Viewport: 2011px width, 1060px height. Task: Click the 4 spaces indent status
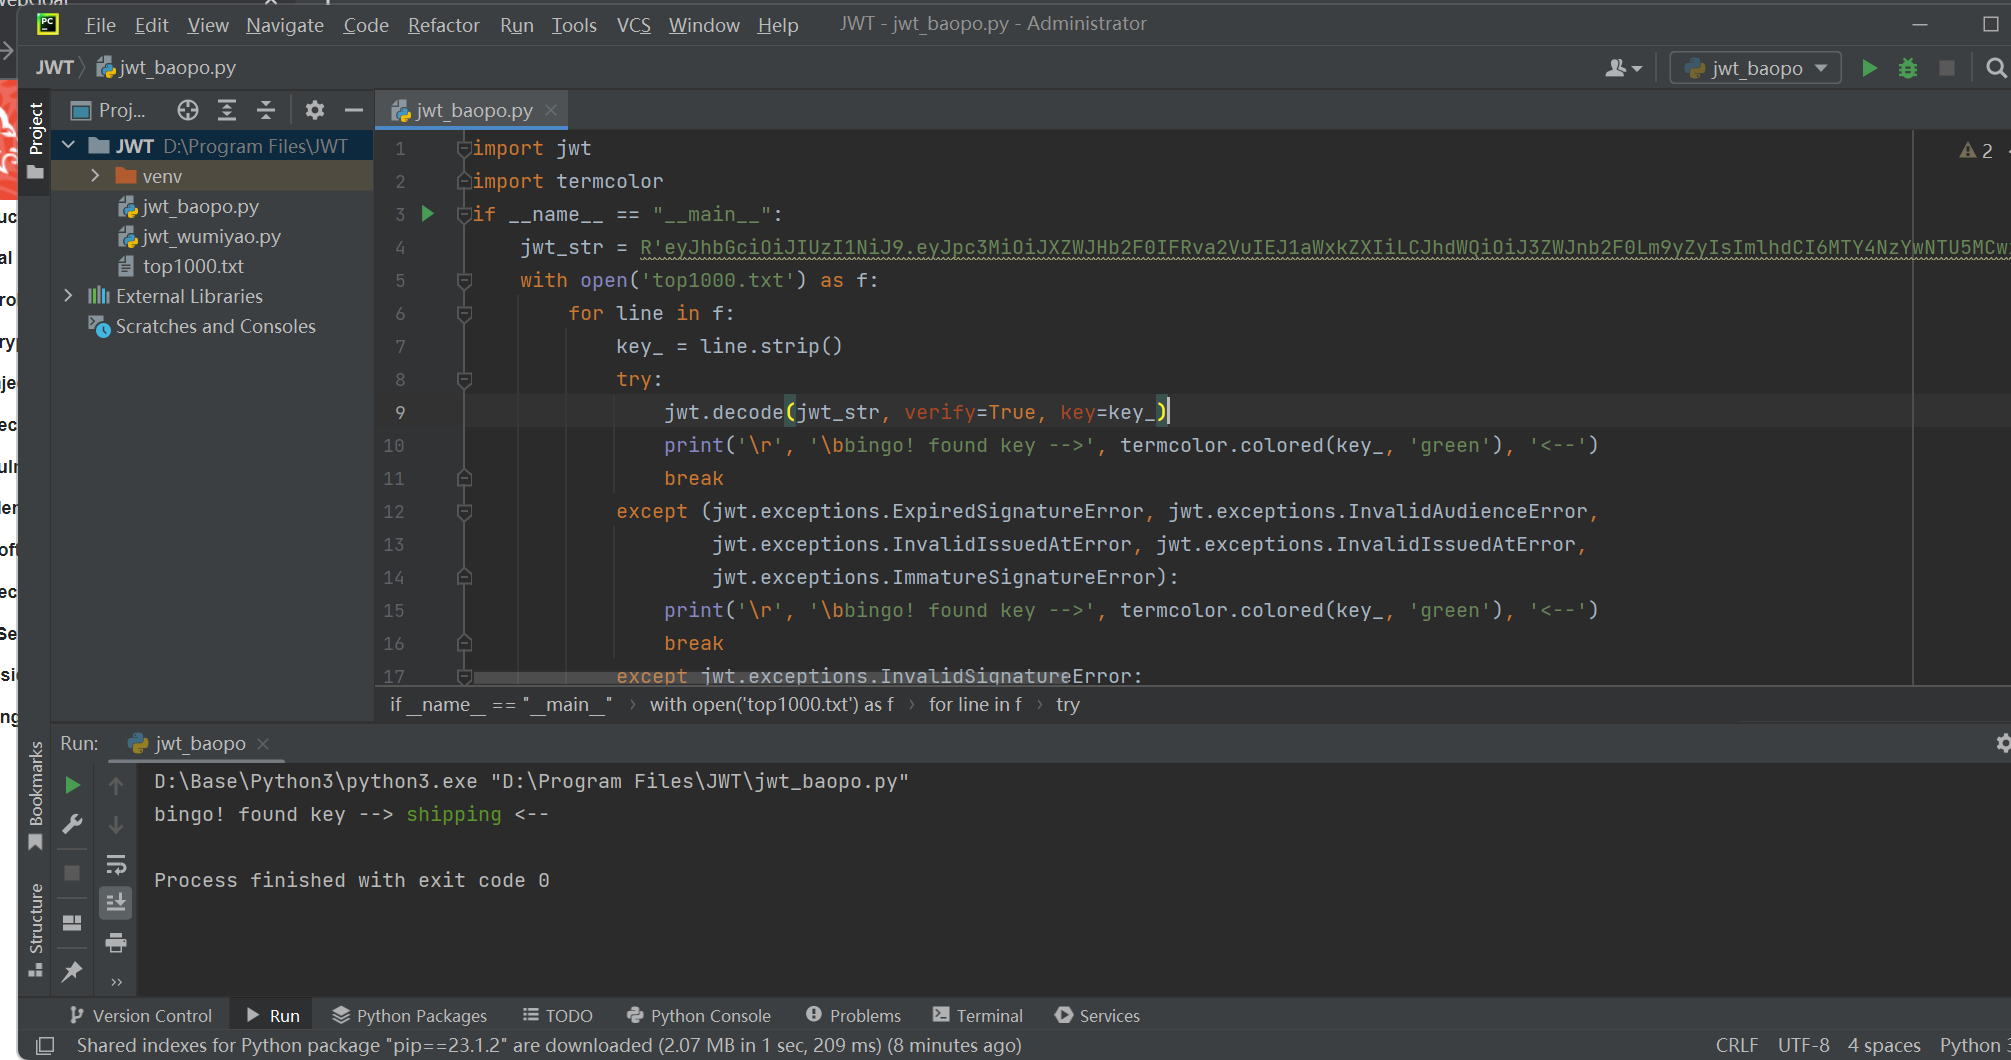(1884, 1045)
